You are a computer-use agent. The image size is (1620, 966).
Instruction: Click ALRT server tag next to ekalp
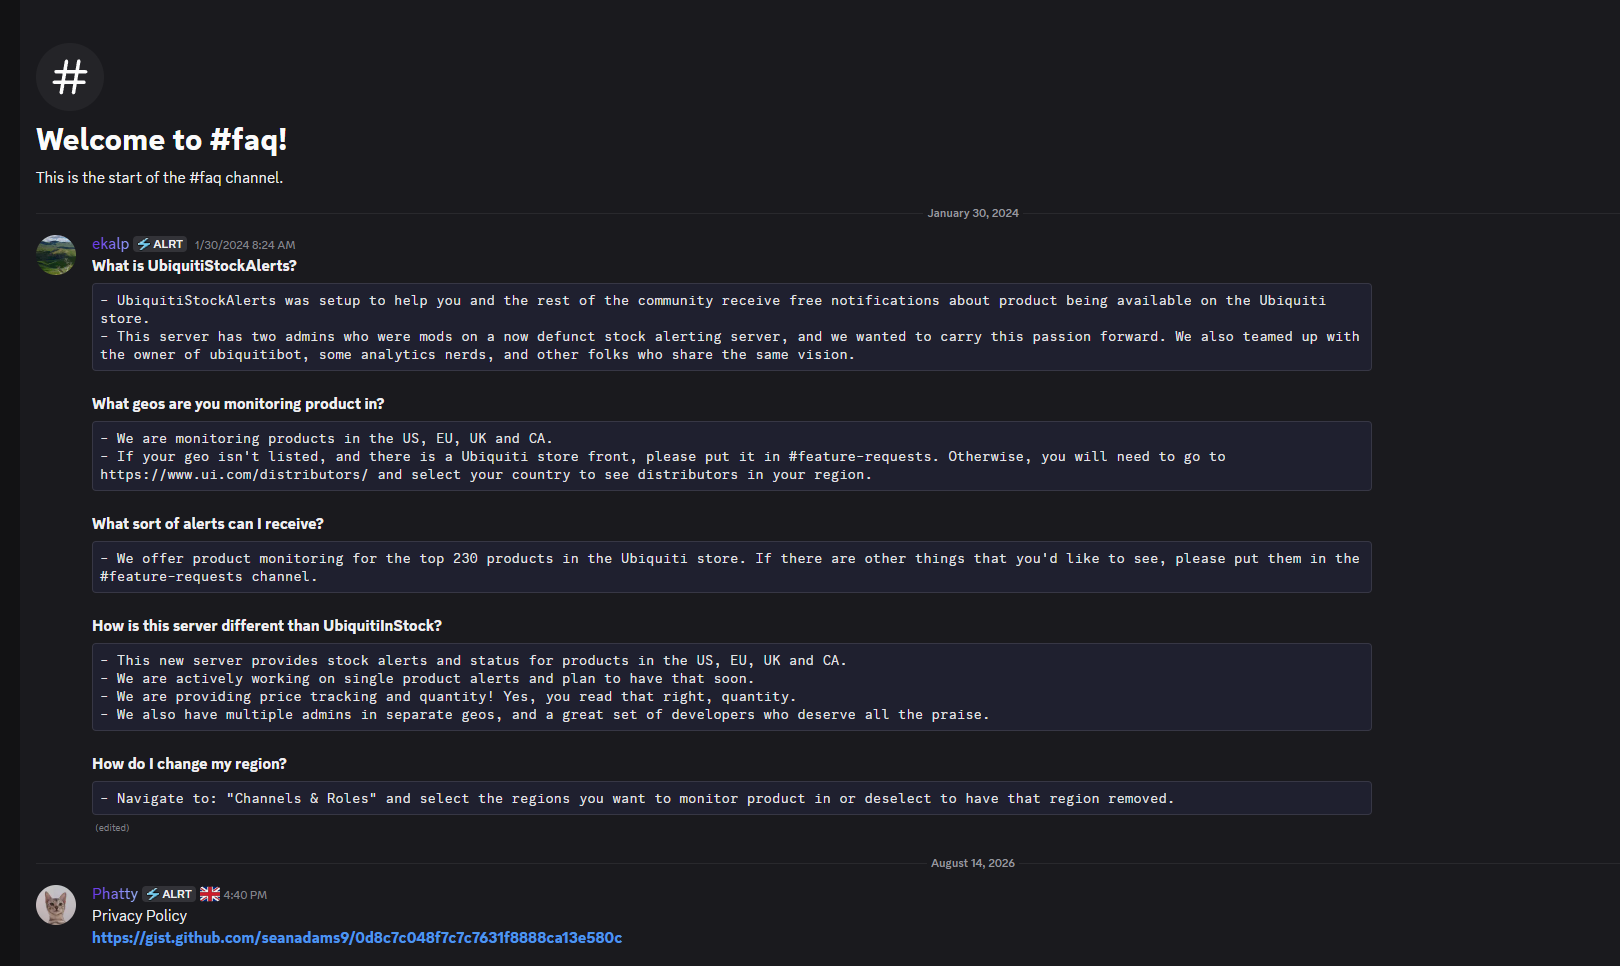[160, 244]
